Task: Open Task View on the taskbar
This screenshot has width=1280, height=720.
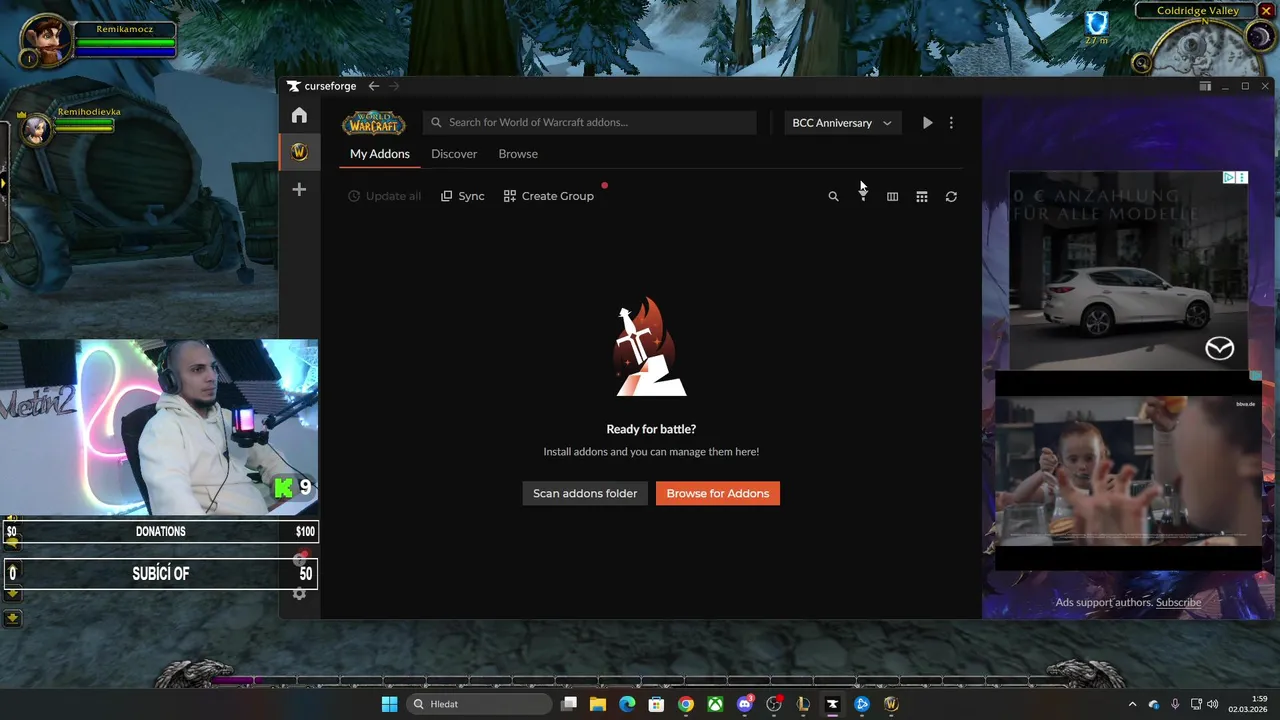Action: [569, 704]
